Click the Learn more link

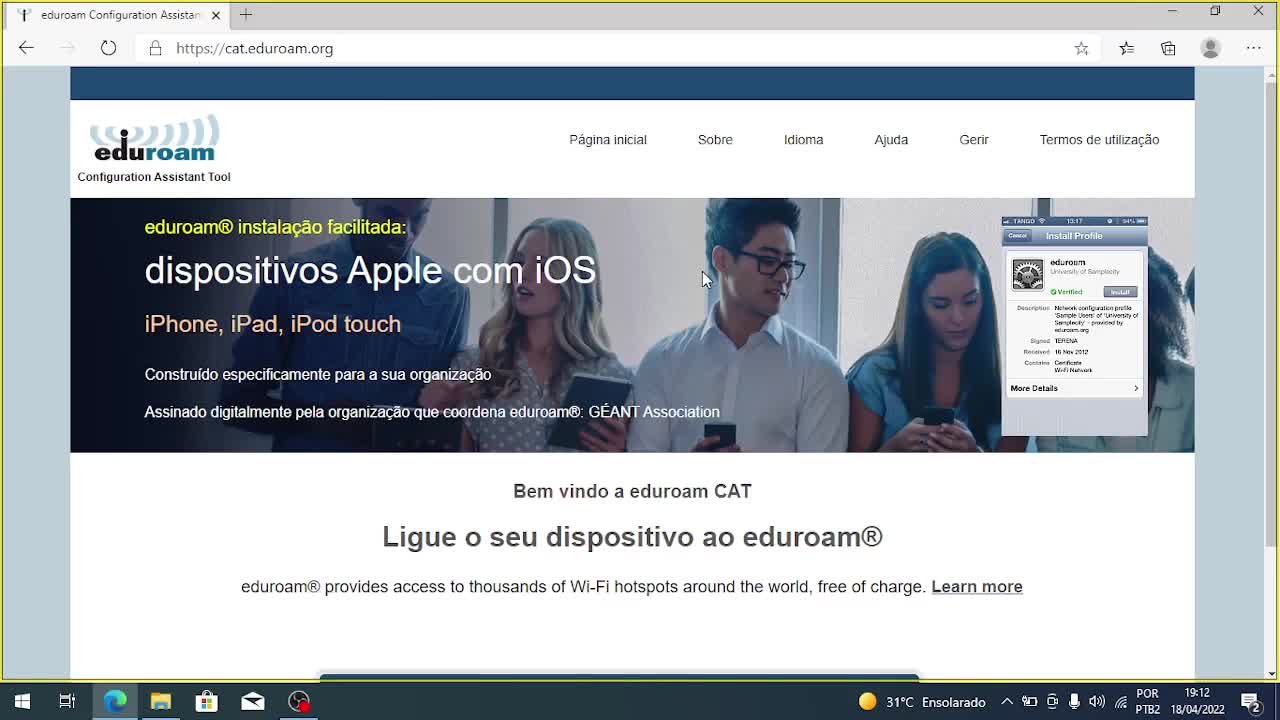[x=977, y=587]
